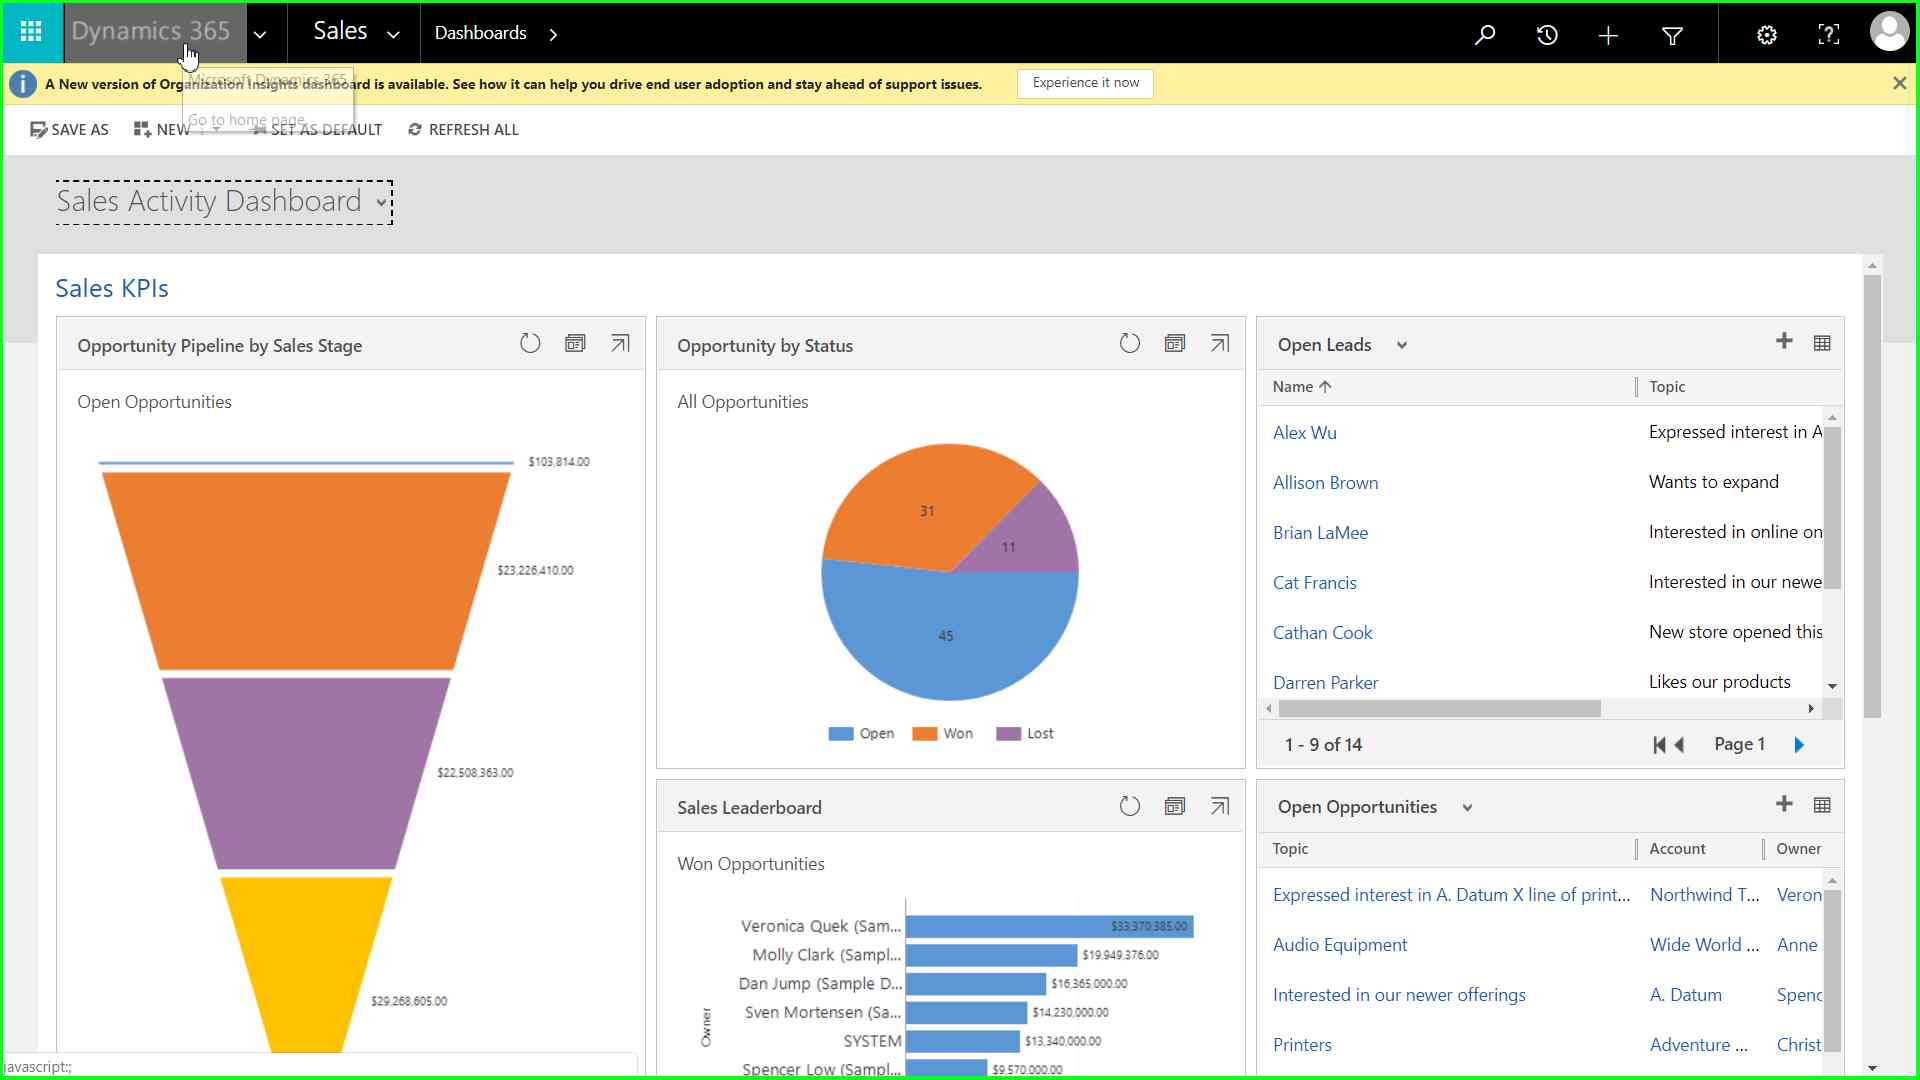Screen dimensions: 1920x1080
Task: View records for Opportunity Pipeline chart
Action: tap(575, 344)
